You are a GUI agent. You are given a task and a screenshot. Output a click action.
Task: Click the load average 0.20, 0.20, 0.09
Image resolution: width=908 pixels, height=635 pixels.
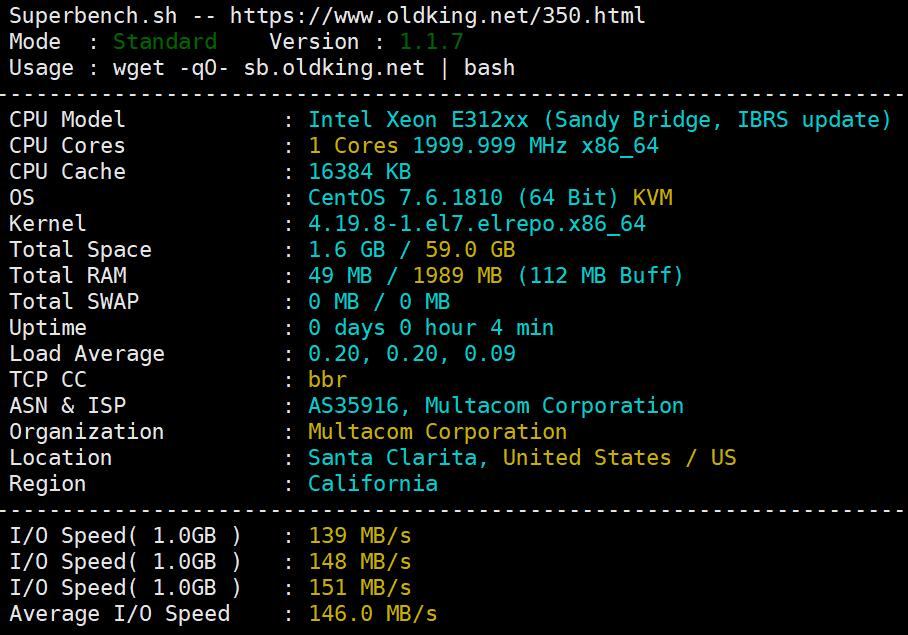point(412,354)
